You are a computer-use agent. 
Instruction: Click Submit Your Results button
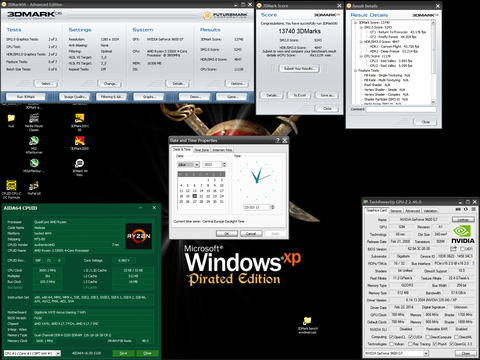point(299,69)
